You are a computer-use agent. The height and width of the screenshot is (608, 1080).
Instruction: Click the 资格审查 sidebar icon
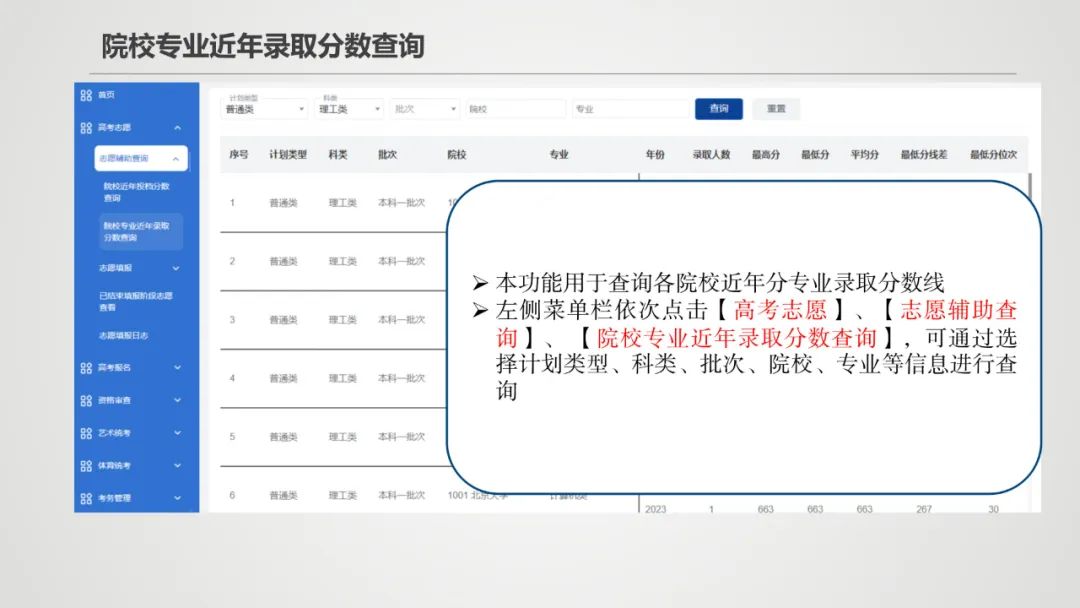tap(84, 400)
